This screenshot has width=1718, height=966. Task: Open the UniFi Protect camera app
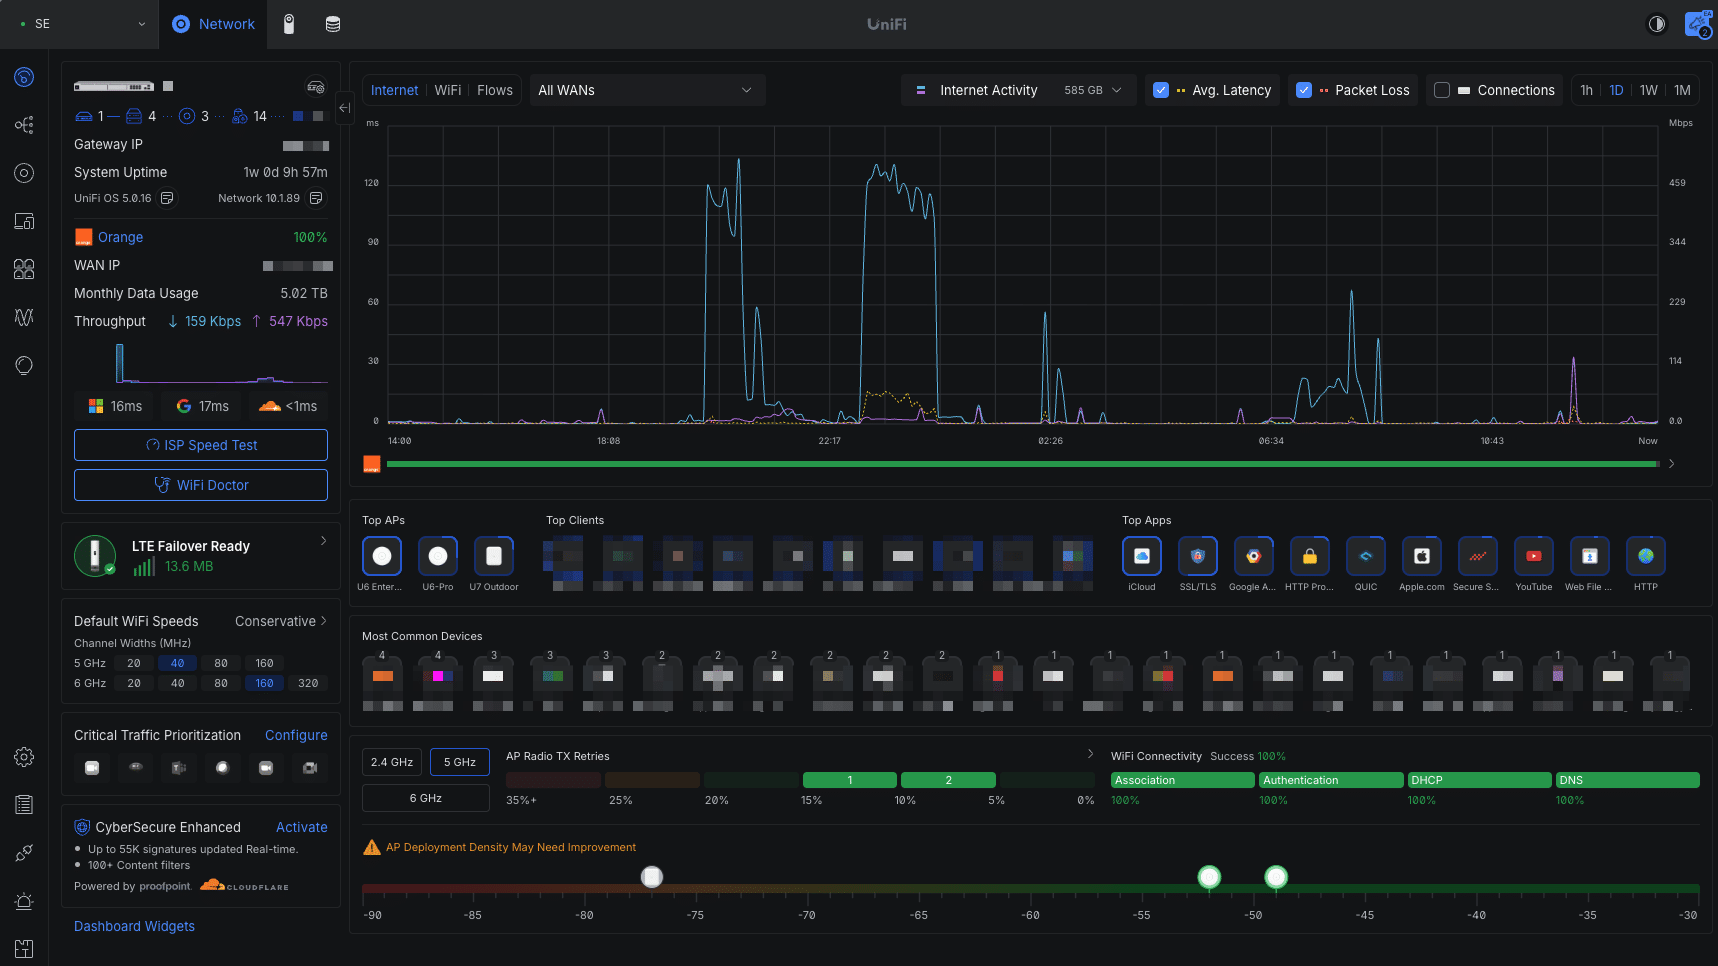pos(288,23)
